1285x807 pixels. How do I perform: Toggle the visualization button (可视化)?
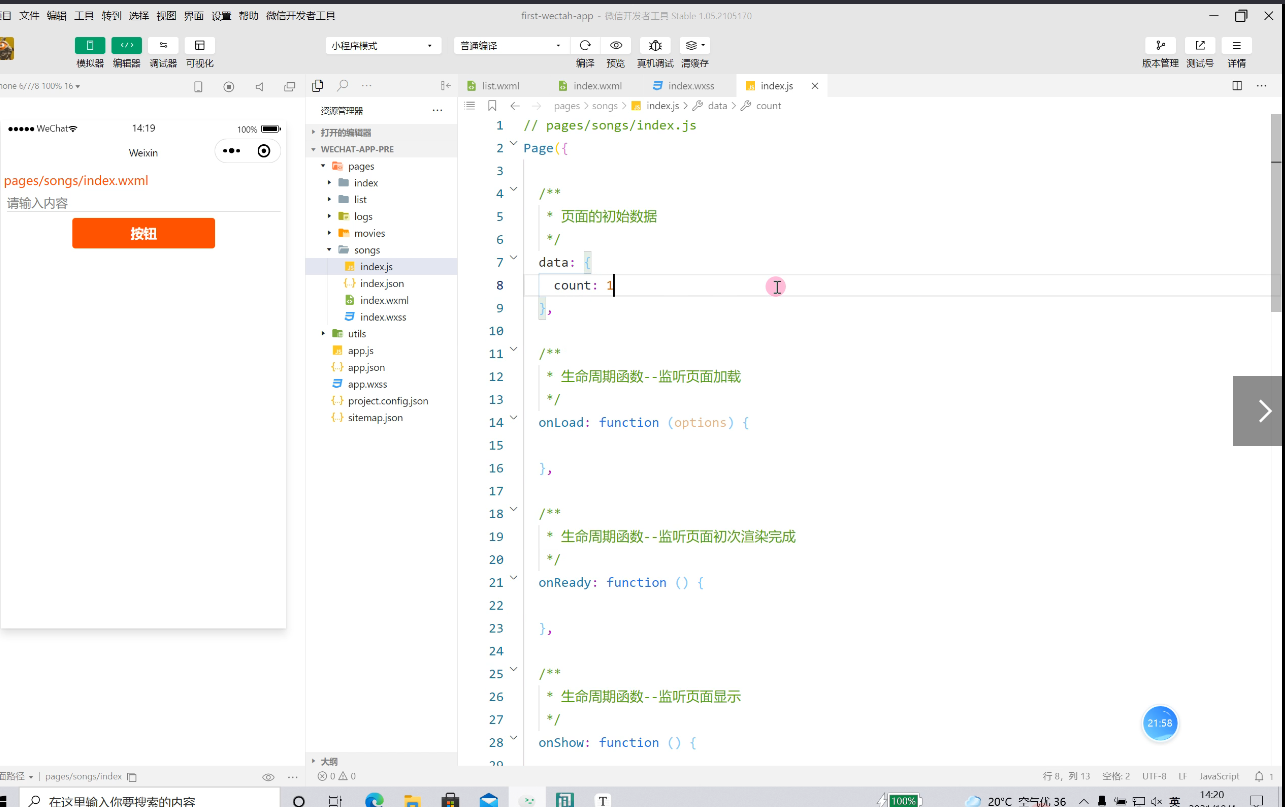pyautogui.click(x=199, y=45)
